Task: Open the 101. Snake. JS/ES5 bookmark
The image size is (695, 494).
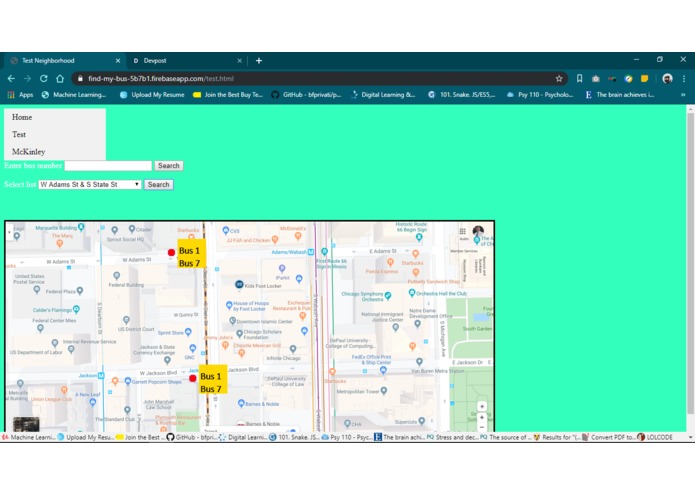Action: [462, 94]
